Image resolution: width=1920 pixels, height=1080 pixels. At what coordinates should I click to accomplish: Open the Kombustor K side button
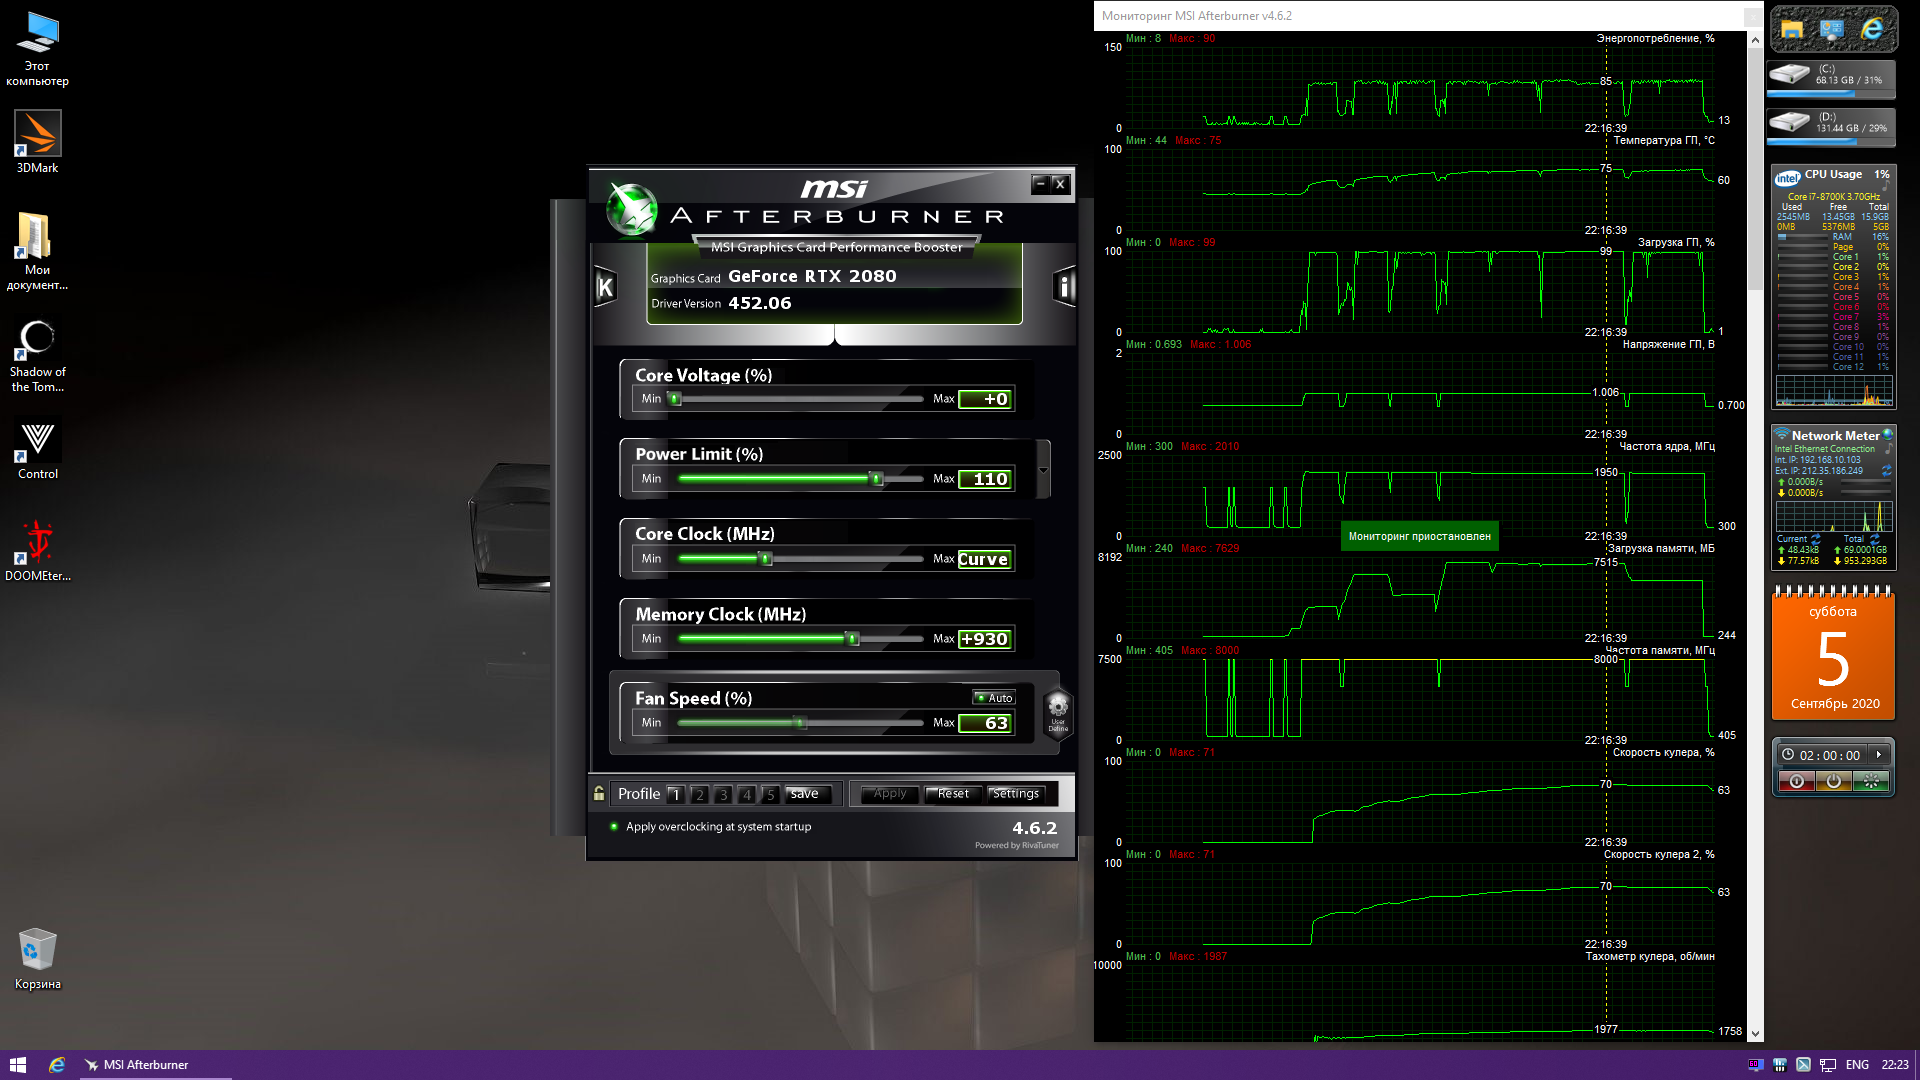pos(604,288)
